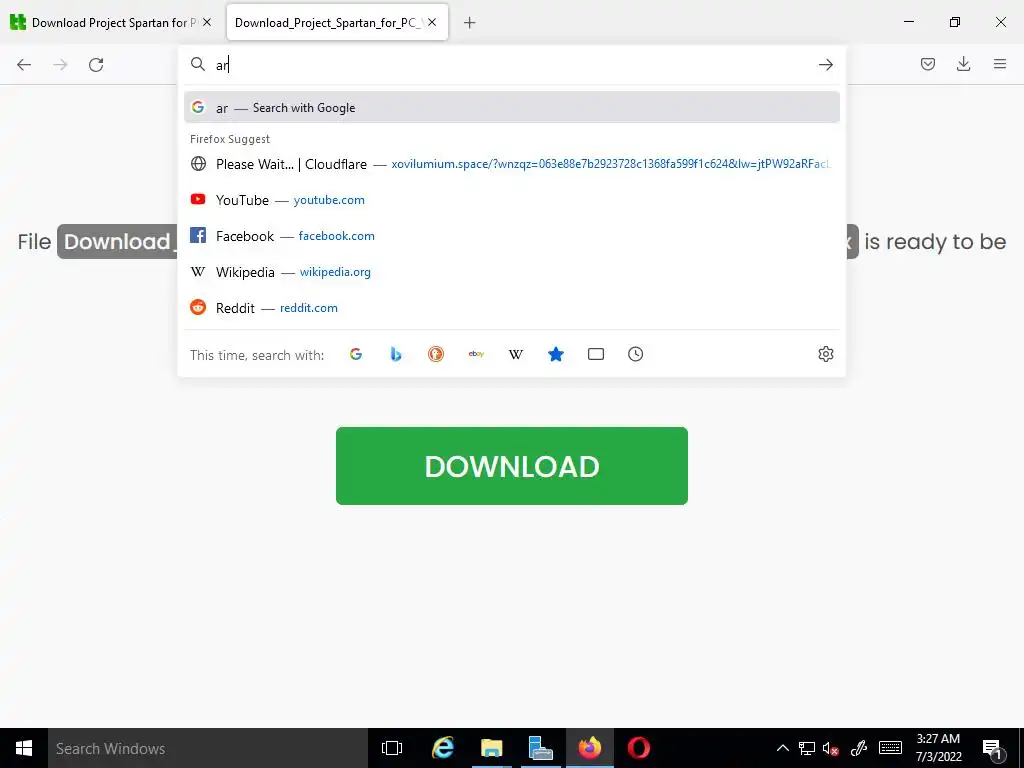Reload the current page
The height and width of the screenshot is (768, 1024).
click(96, 65)
